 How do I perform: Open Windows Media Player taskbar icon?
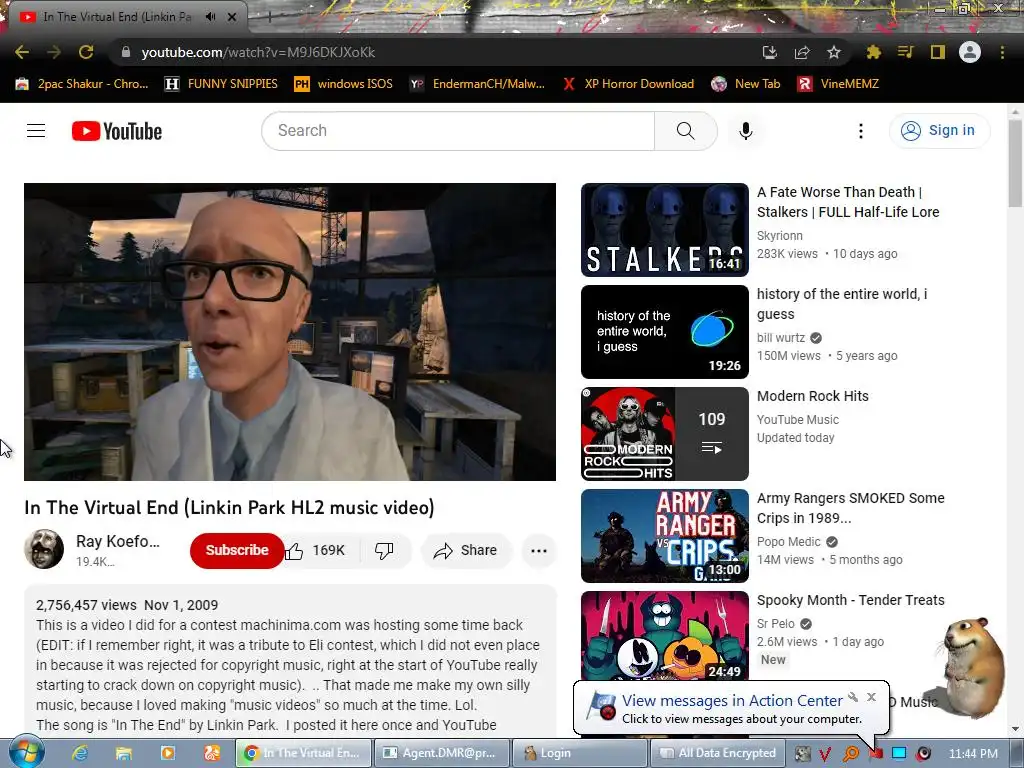pos(168,753)
